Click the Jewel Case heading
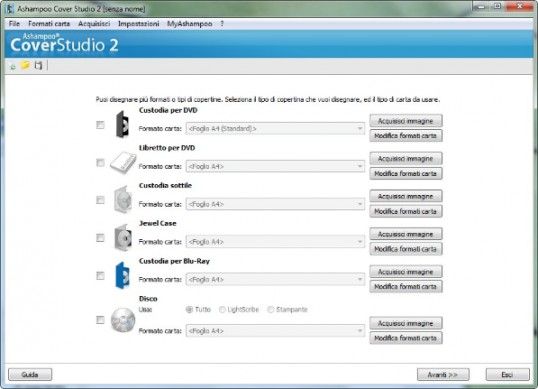 point(157,223)
